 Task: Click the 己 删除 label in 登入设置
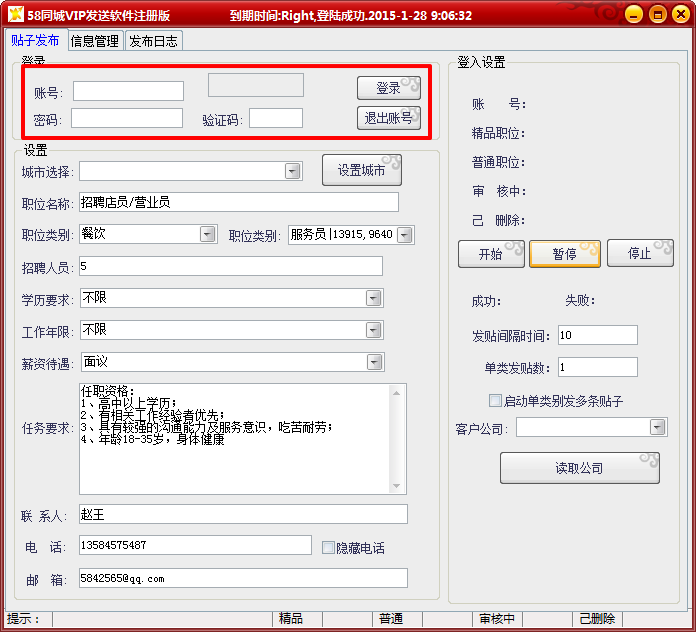click(x=498, y=220)
